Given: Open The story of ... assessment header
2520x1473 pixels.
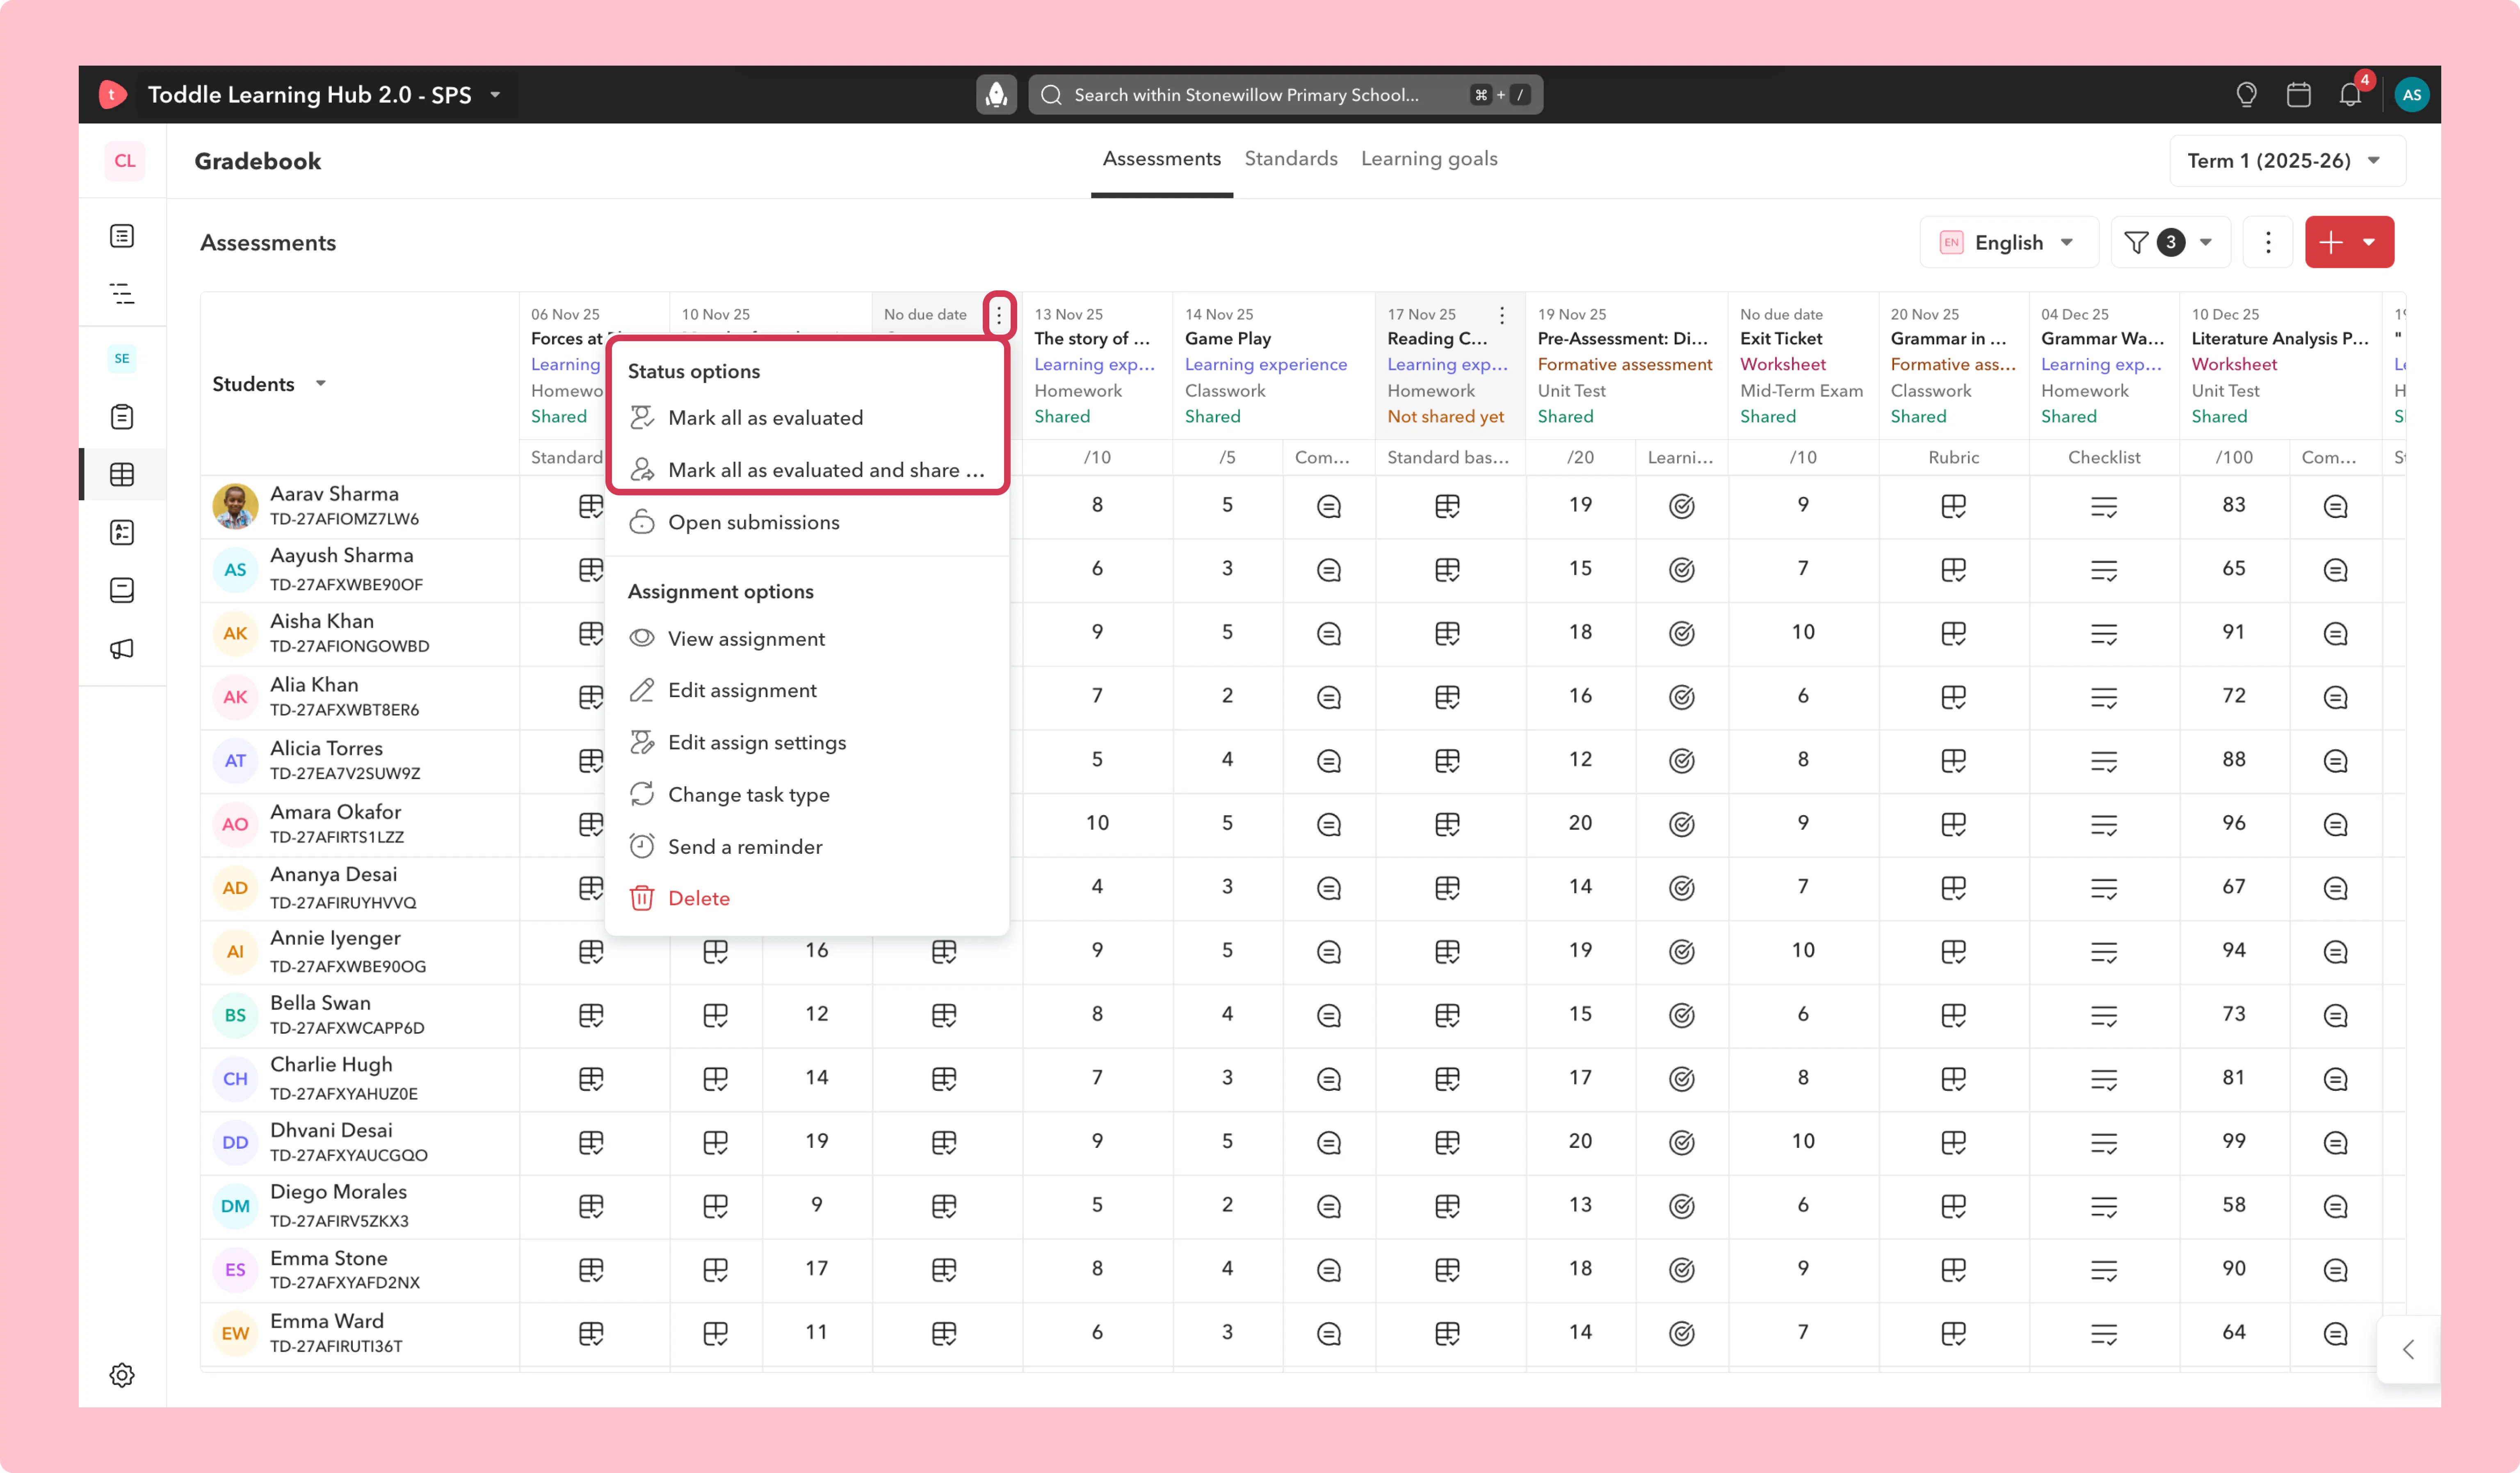Looking at the screenshot, I should tap(1091, 339).
